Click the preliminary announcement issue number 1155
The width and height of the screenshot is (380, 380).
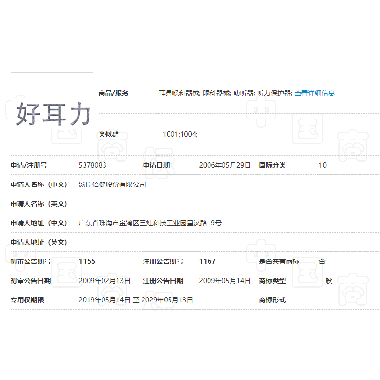(87, 261)
